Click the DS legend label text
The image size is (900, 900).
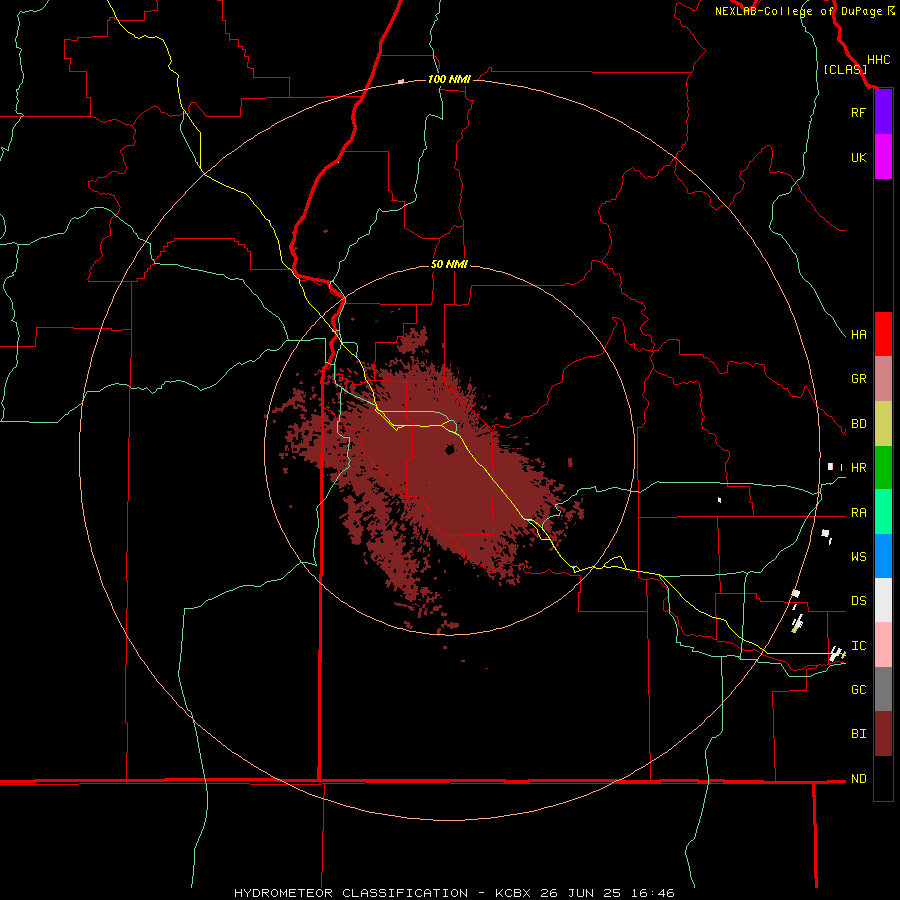click(x=858, y=601)
